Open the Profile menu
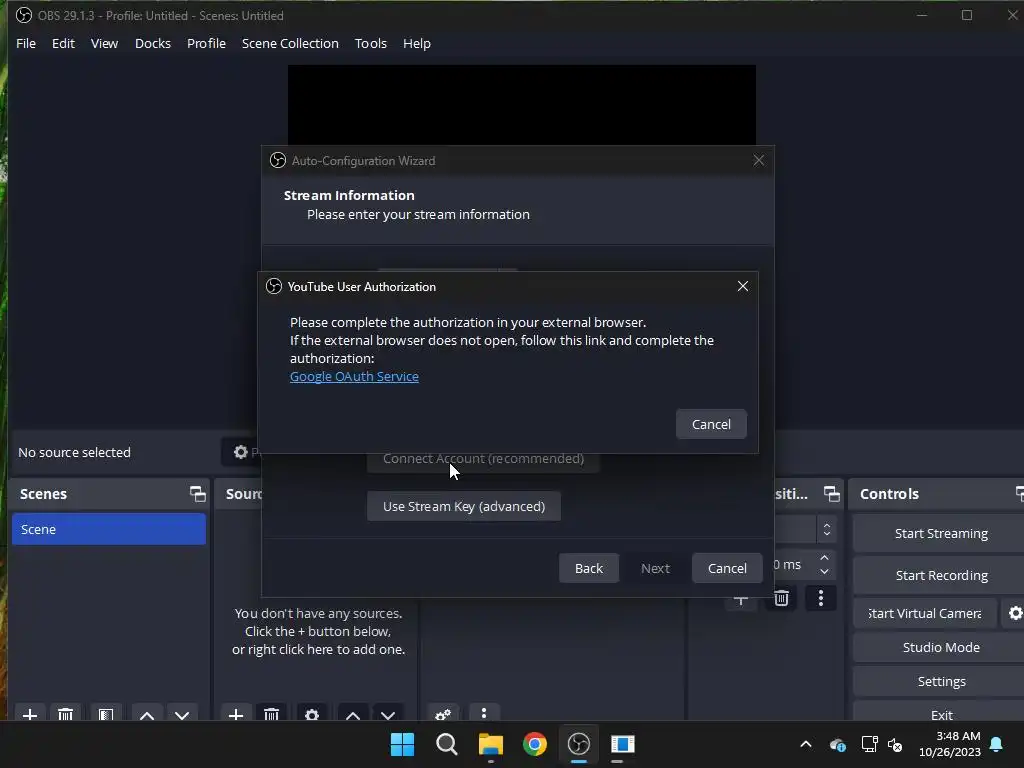The height and width of the screenshot is (768, 1024). pos(206,43)
